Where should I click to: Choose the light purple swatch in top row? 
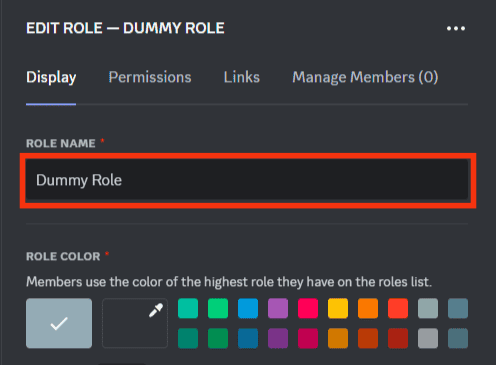[278, 308]
